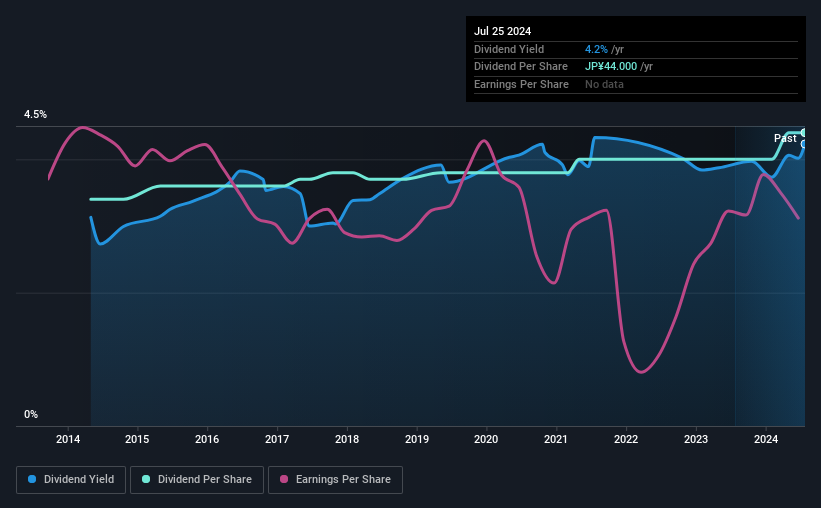Viewport: 821px width, 508px height.
Task: Select the 2018 x-axis label
Action: pos(347,439)
